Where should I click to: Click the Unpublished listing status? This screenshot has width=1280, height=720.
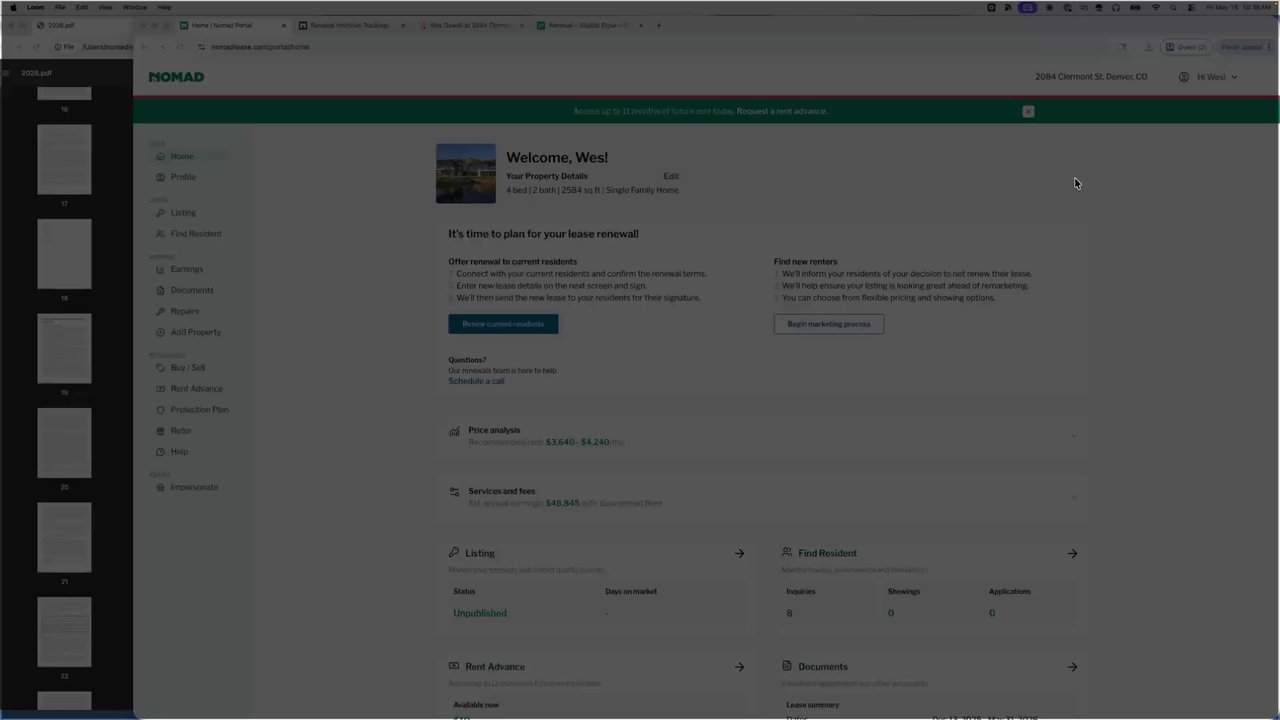(x=480, y=613)
